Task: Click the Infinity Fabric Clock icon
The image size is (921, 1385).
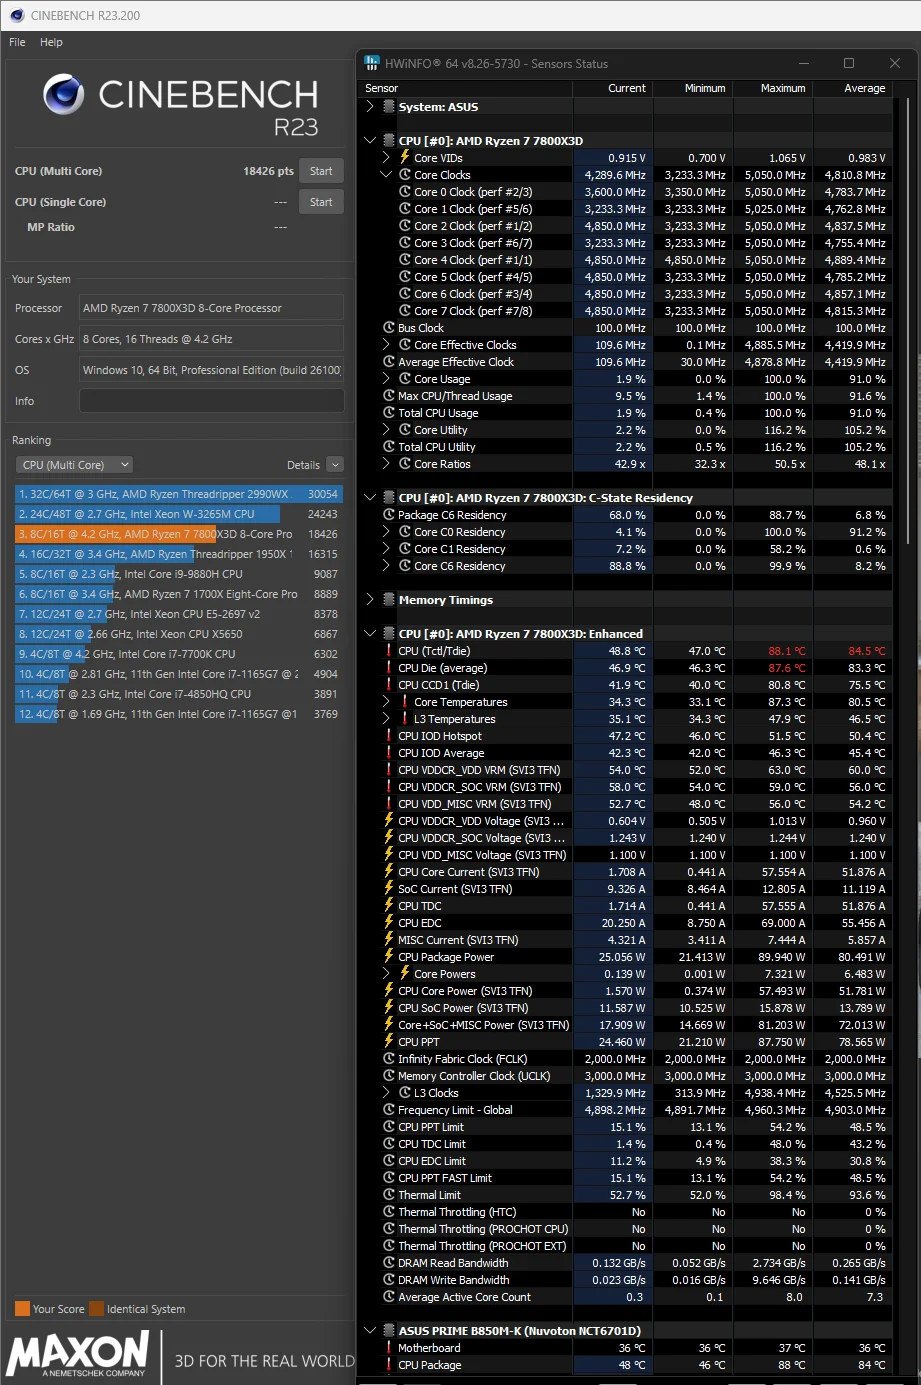Action: coord(389,1059)
